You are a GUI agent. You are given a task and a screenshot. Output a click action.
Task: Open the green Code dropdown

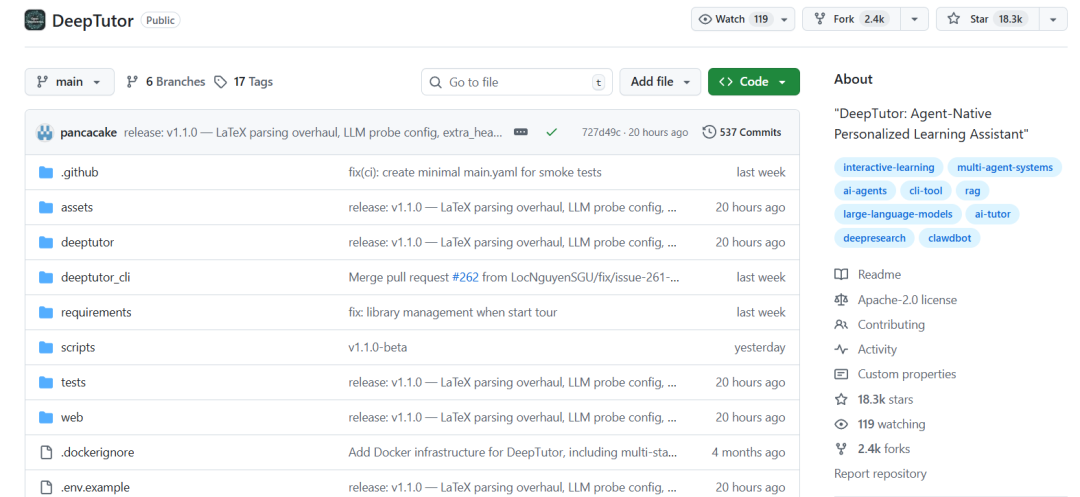pos(754,82)
